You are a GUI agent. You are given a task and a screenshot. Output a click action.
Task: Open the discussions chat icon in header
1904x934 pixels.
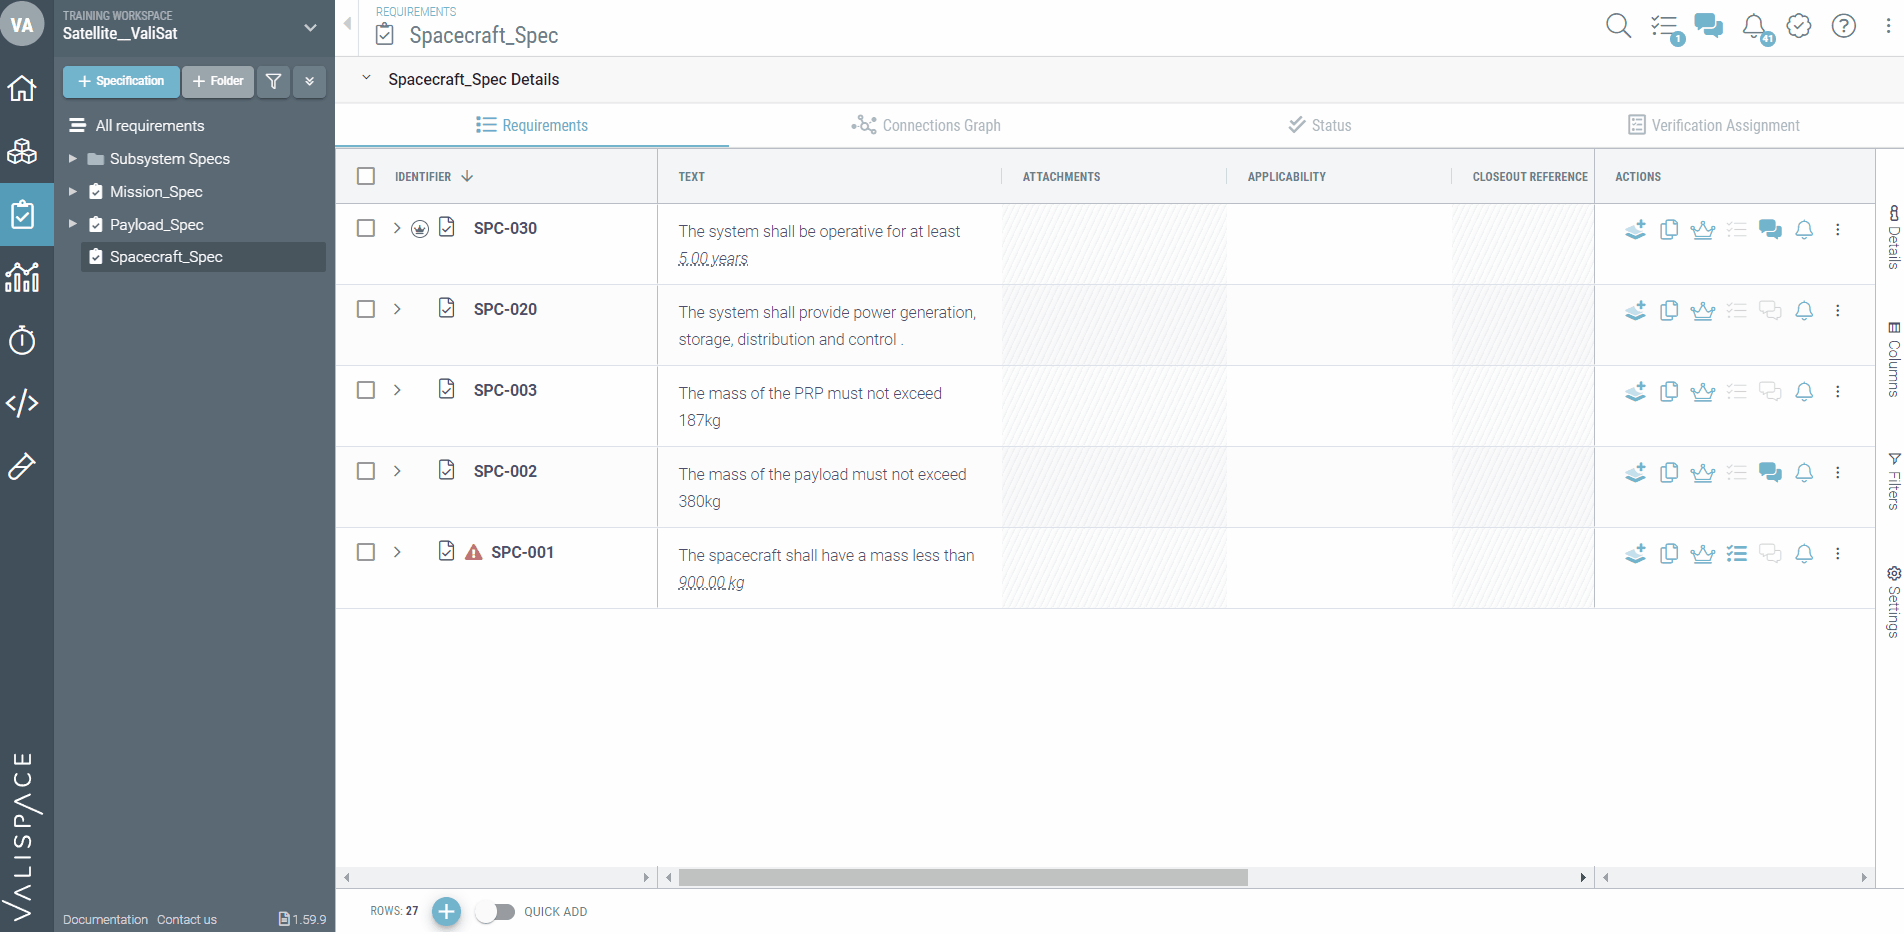(x=1708, y=26)
